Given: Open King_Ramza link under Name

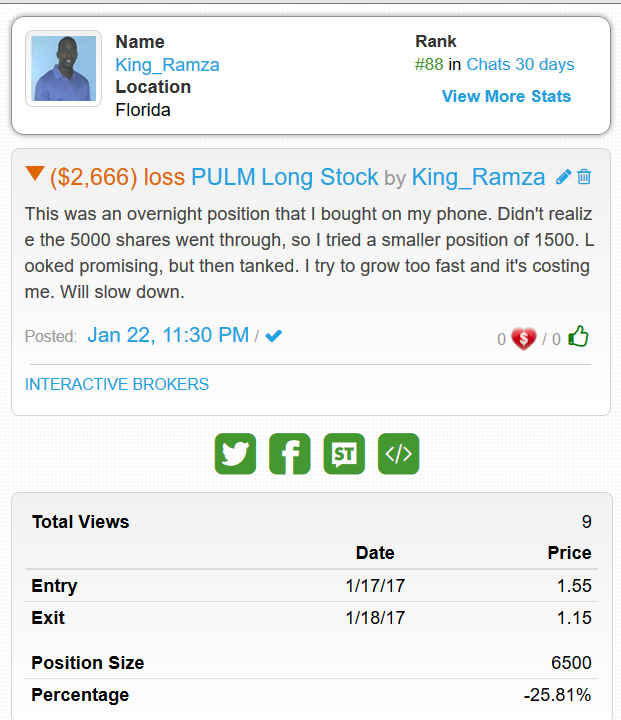Looking at the screenshot, I should 167,65.
